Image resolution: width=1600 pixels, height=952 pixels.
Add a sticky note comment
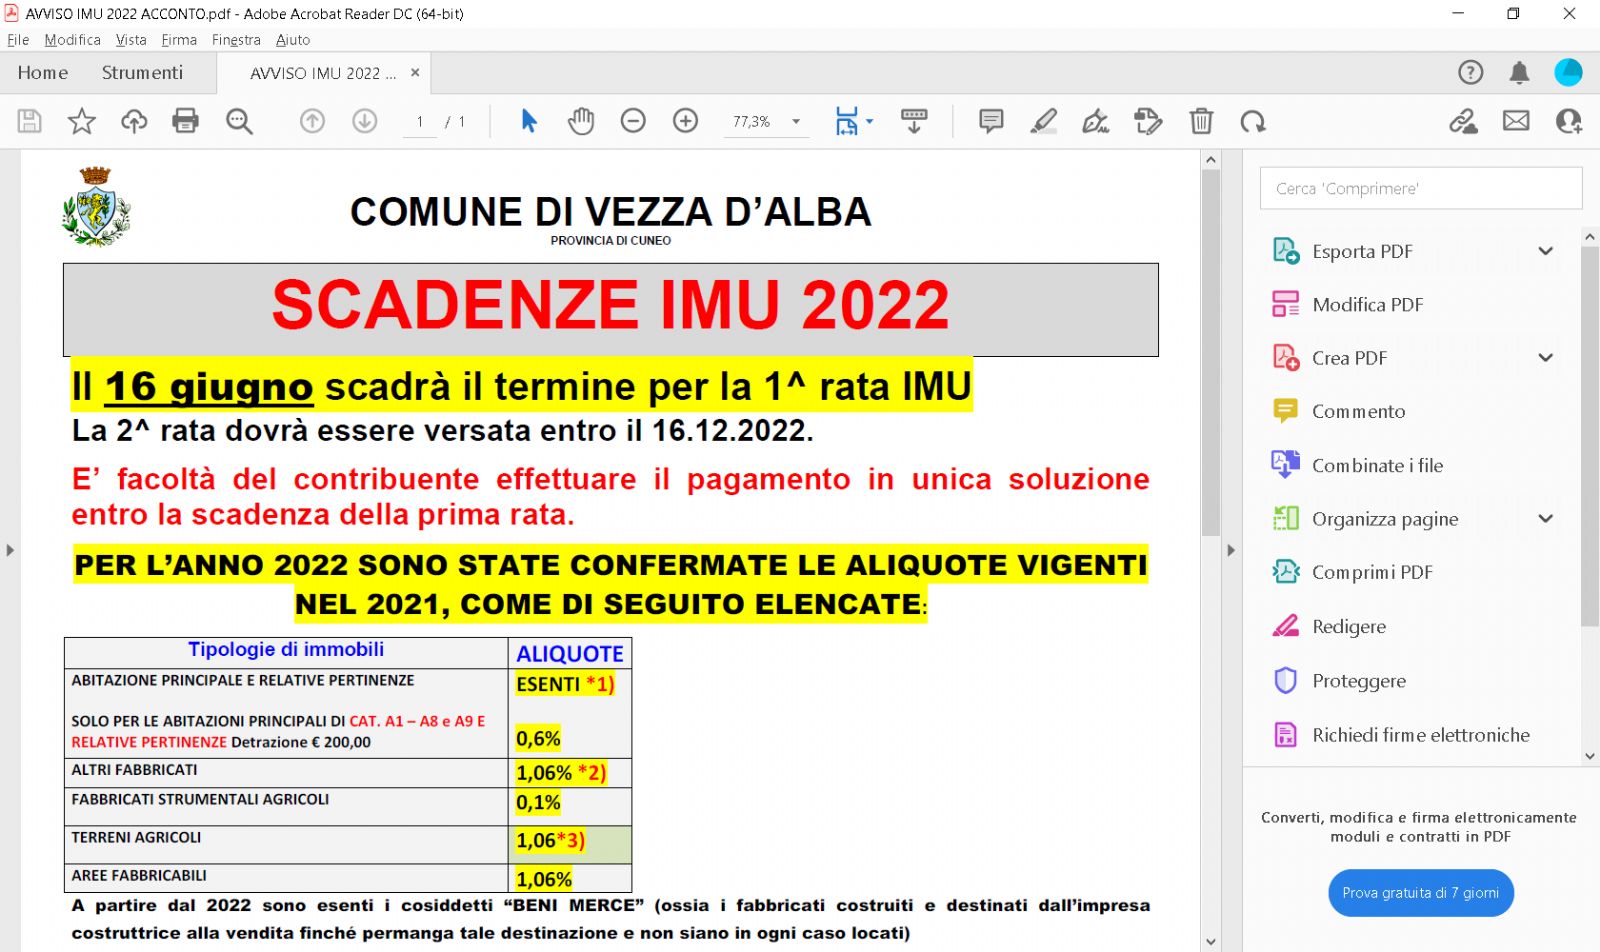tap(991, 121)
